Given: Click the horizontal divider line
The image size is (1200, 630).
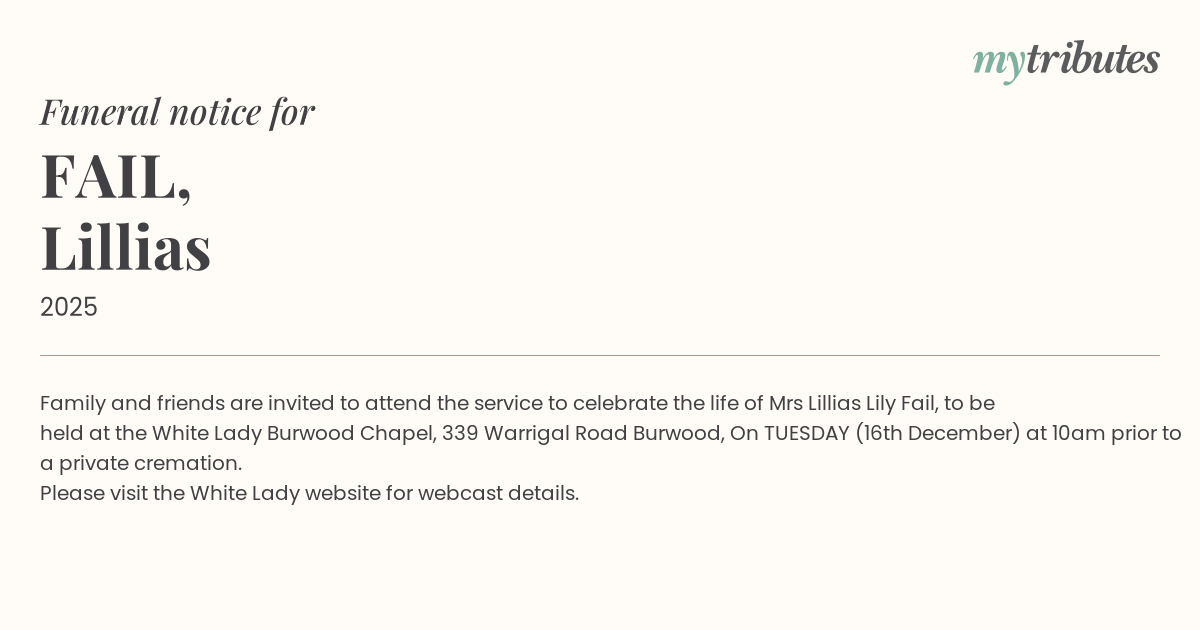Looking at the screenshot, I should (x=600, y=355).
